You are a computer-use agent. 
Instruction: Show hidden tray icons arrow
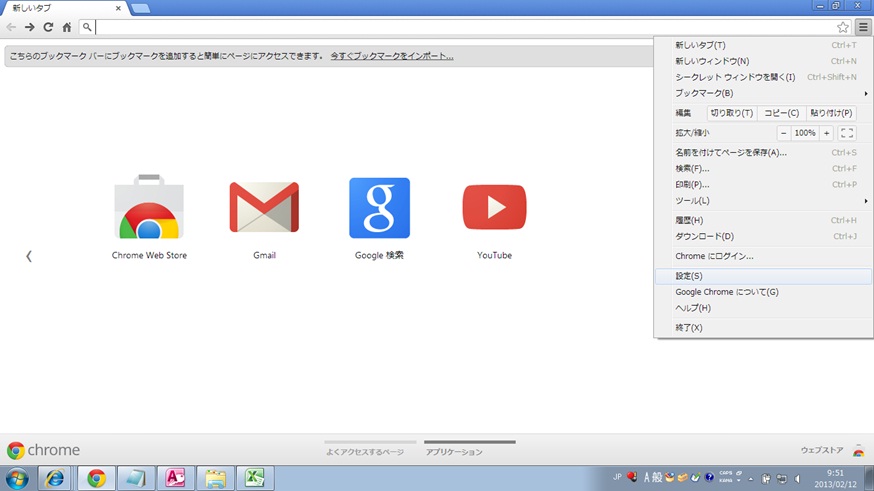click(x=751, y=479)
